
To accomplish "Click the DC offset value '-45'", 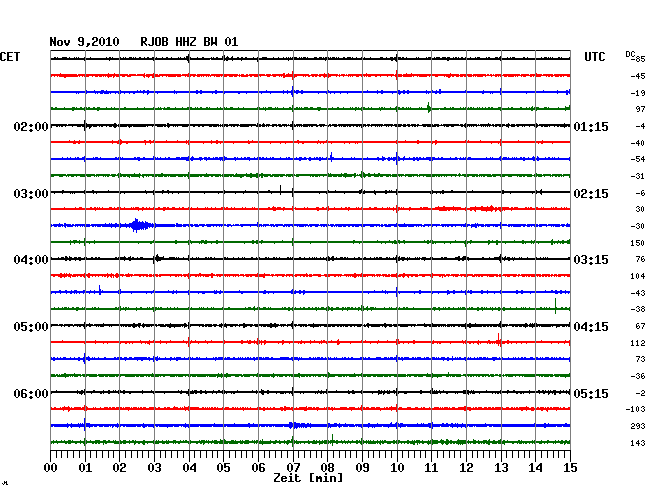I will pos(638,76).
